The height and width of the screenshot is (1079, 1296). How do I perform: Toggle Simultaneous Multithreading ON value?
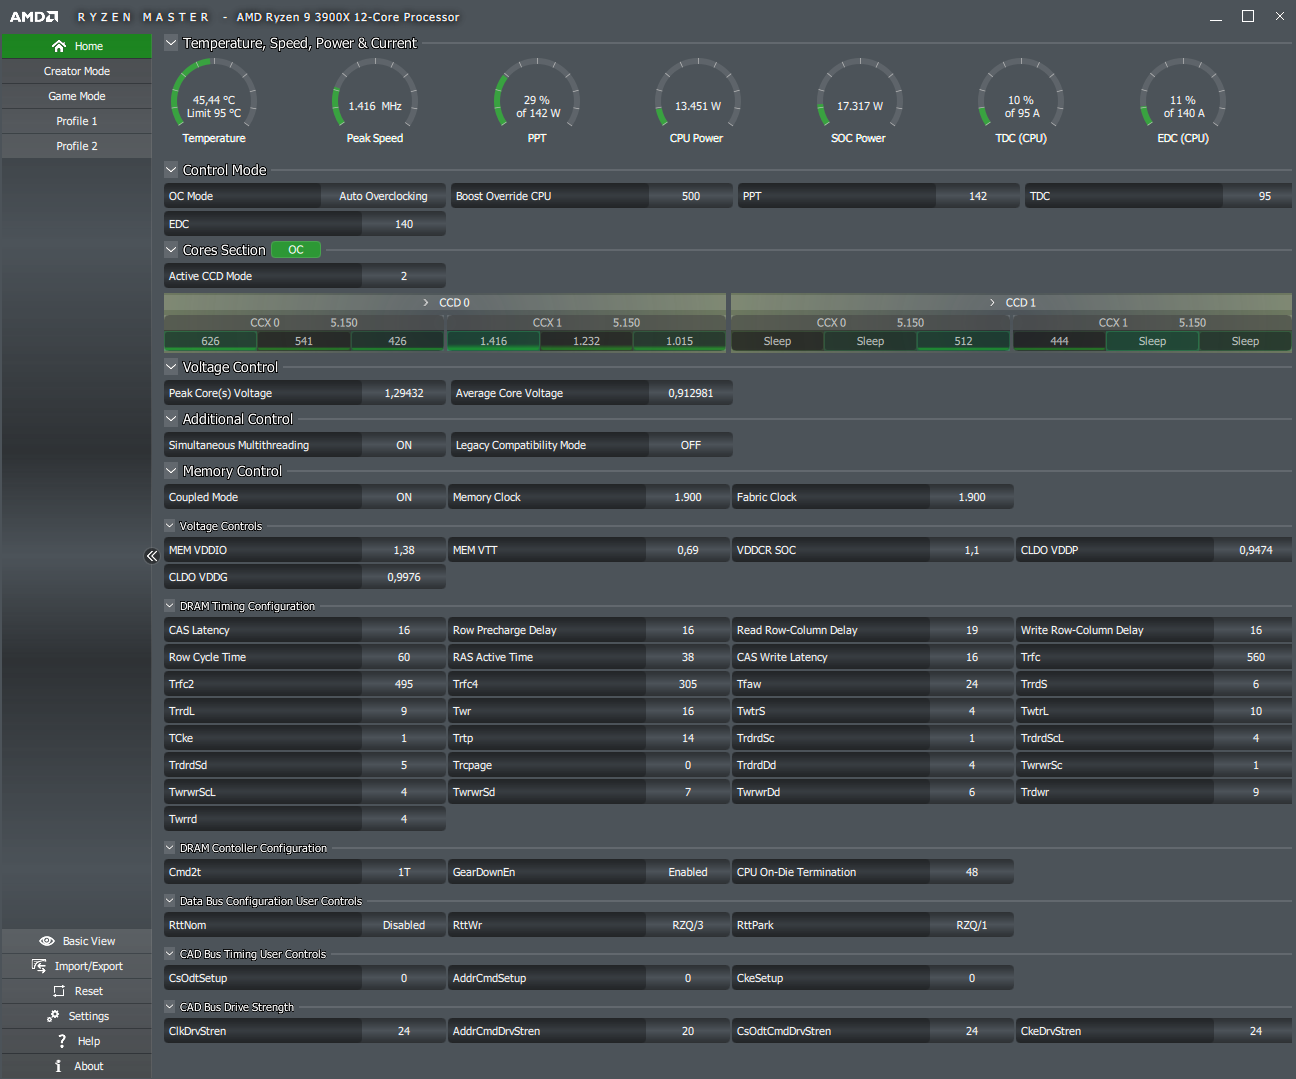[x=404, y=445]
